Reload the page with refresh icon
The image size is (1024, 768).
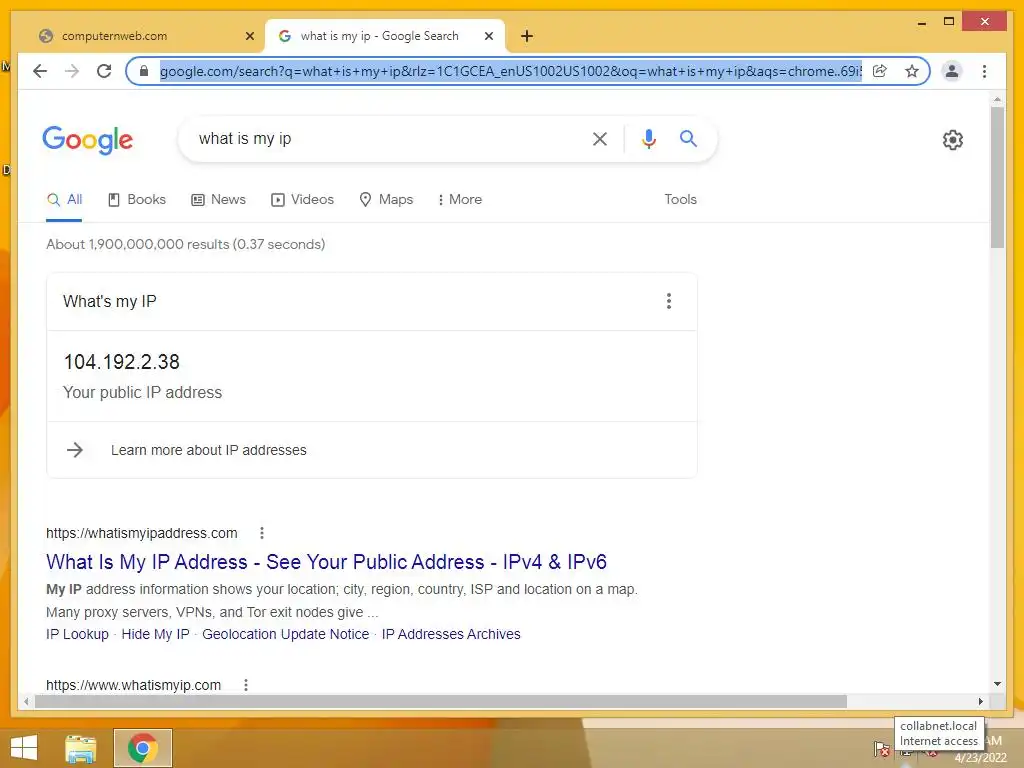coord(104,71)
